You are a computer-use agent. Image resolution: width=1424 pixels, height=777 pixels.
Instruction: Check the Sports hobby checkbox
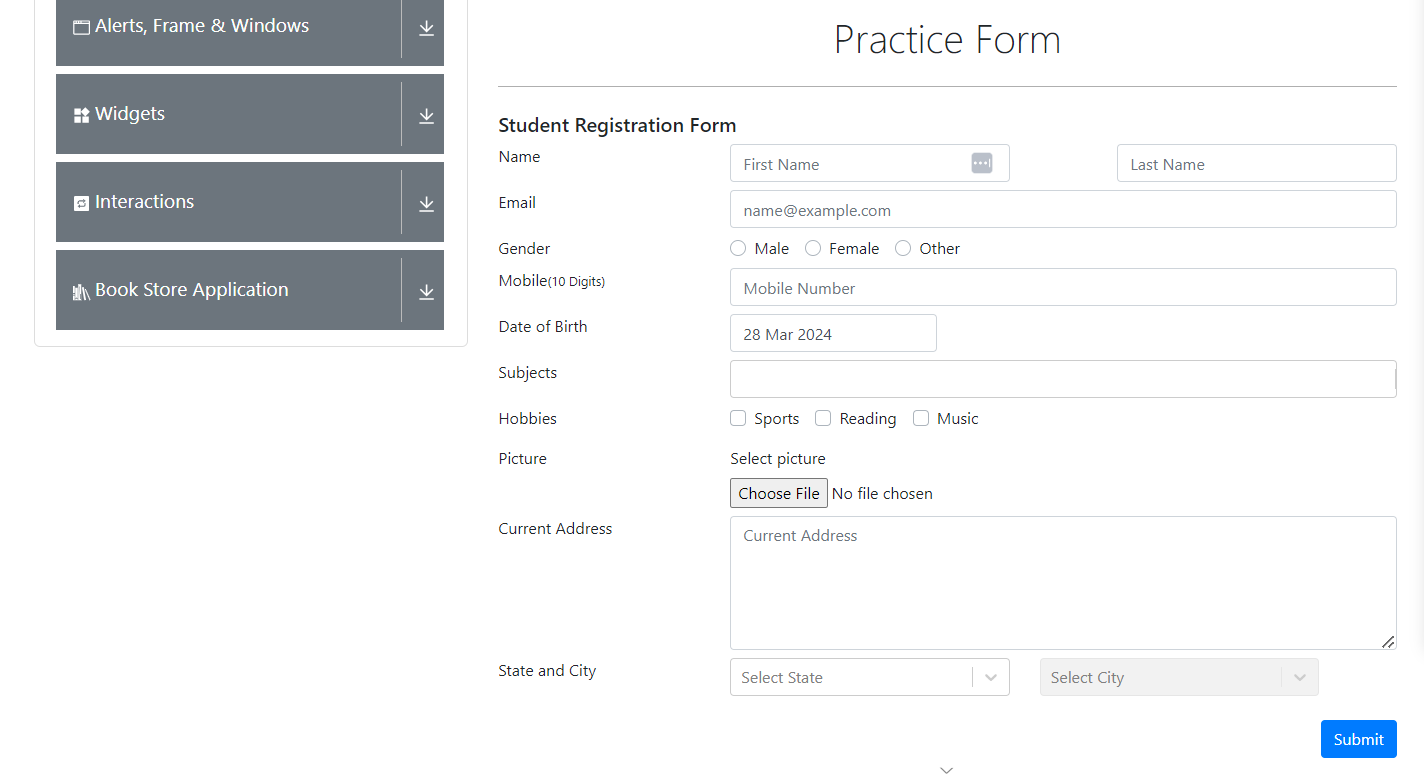738,418
